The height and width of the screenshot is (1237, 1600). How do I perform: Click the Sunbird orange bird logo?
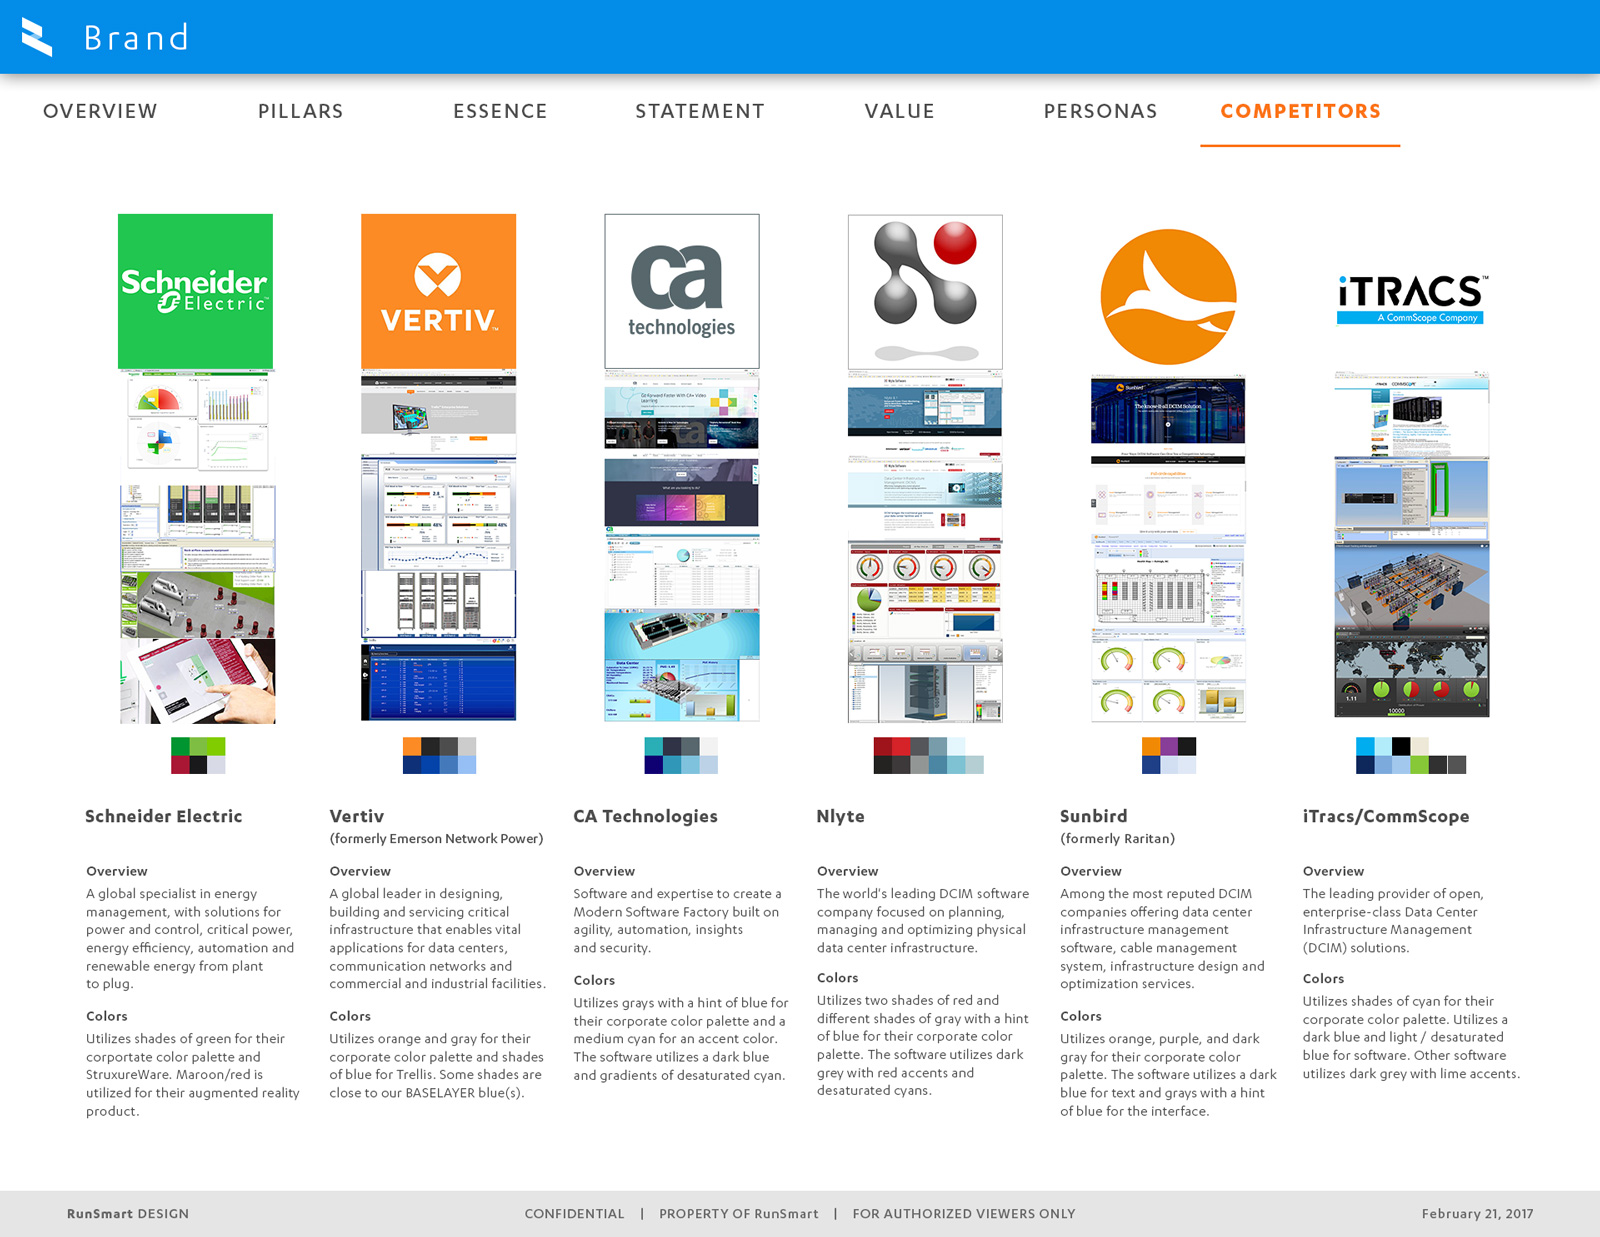point(1168,297)
